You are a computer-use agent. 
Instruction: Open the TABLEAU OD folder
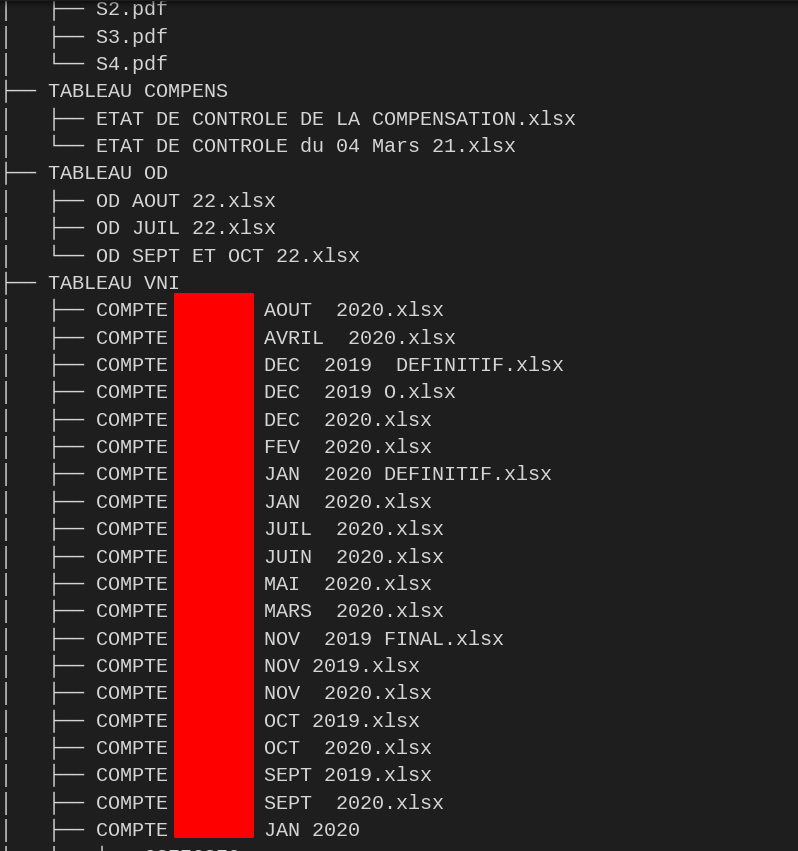(x=107, y=173)
